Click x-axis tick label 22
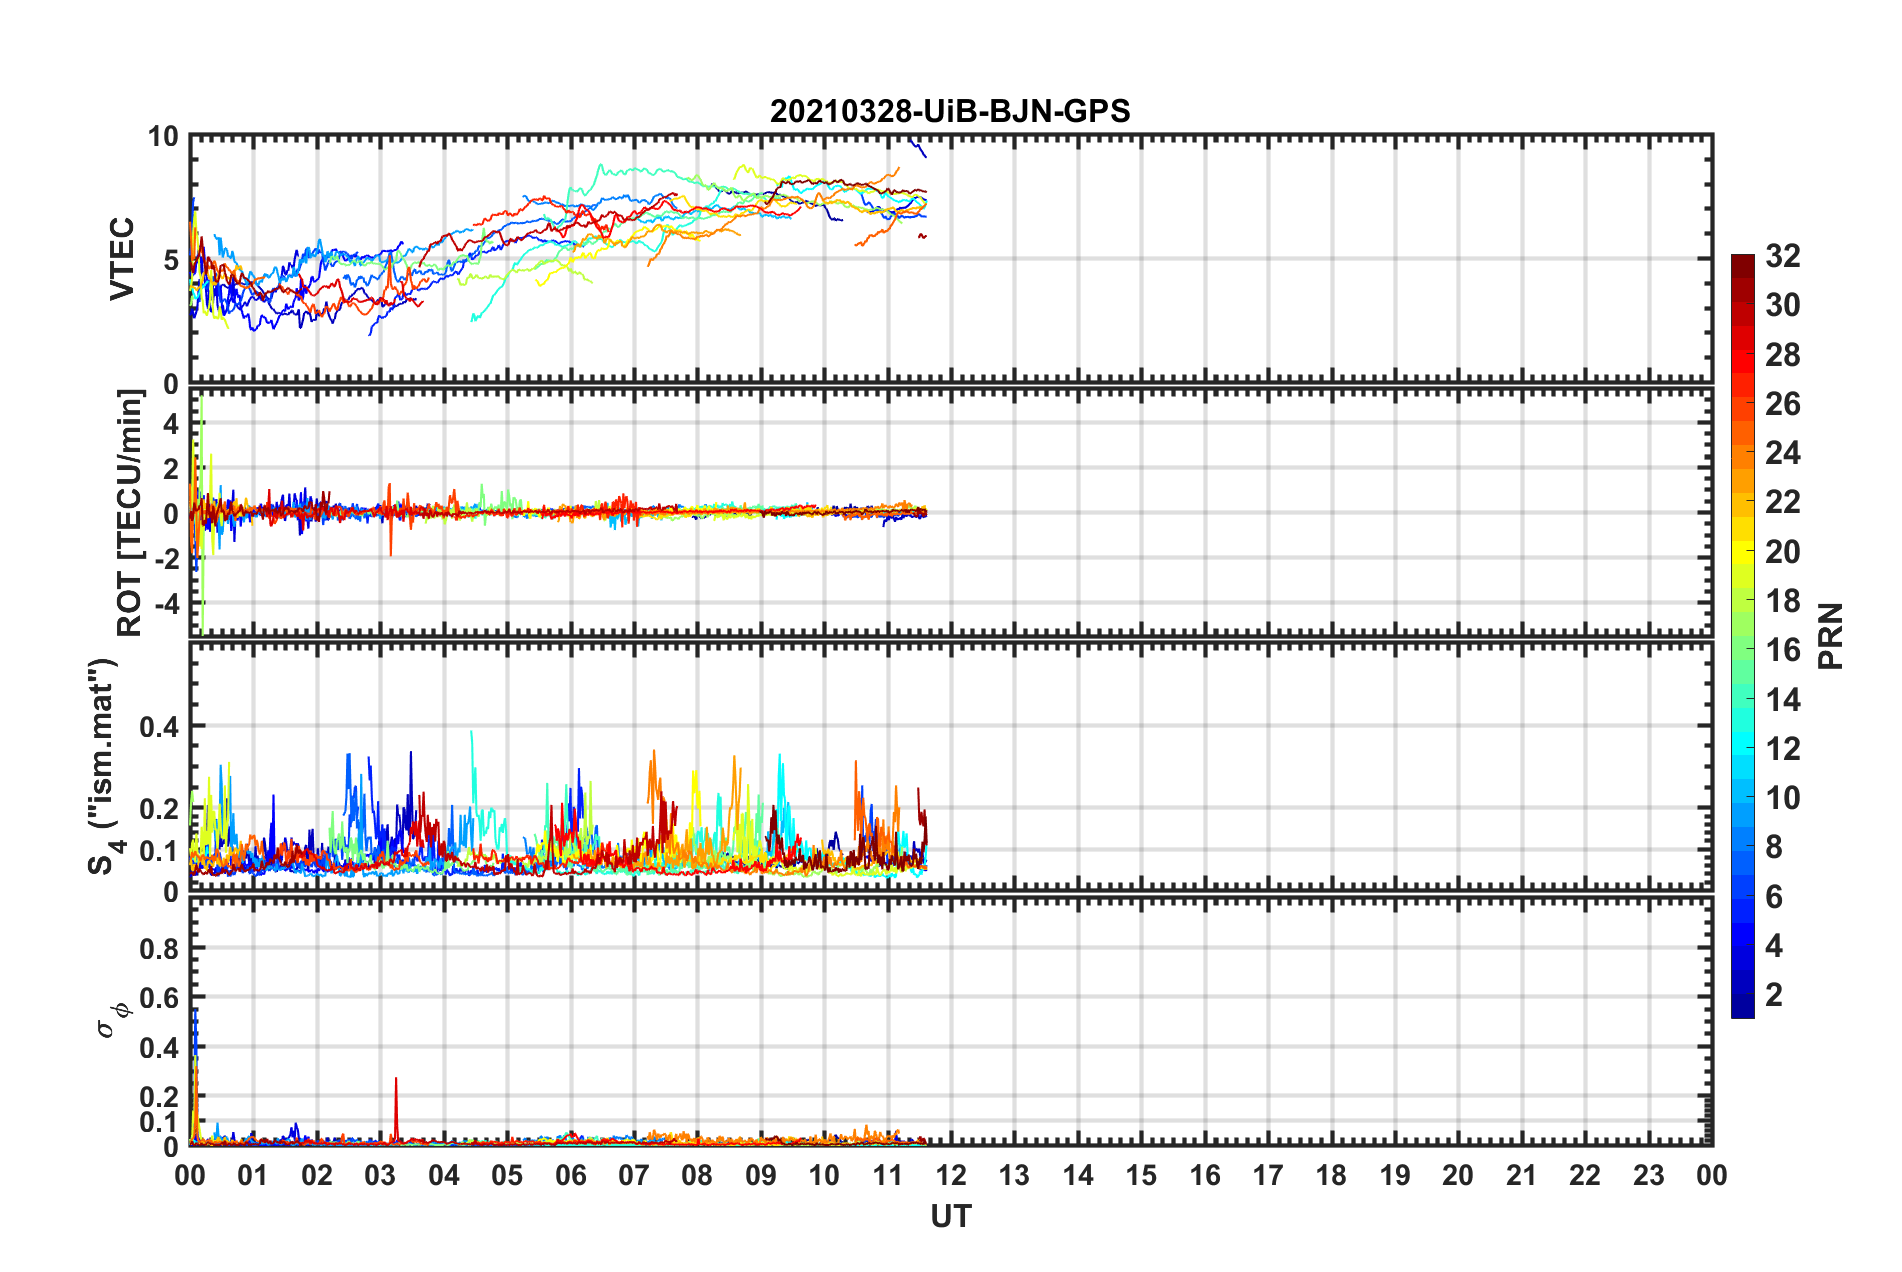 tap(1585, 1175)
